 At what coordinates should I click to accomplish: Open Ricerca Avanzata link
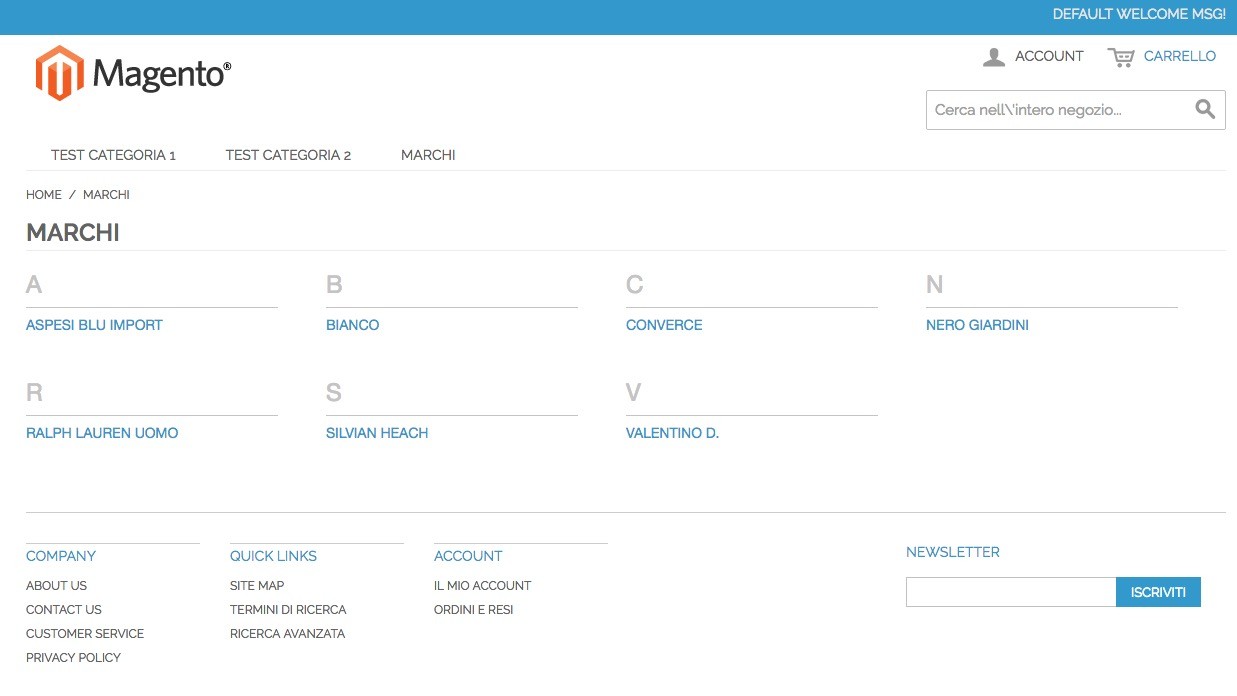tap(287, 634)
